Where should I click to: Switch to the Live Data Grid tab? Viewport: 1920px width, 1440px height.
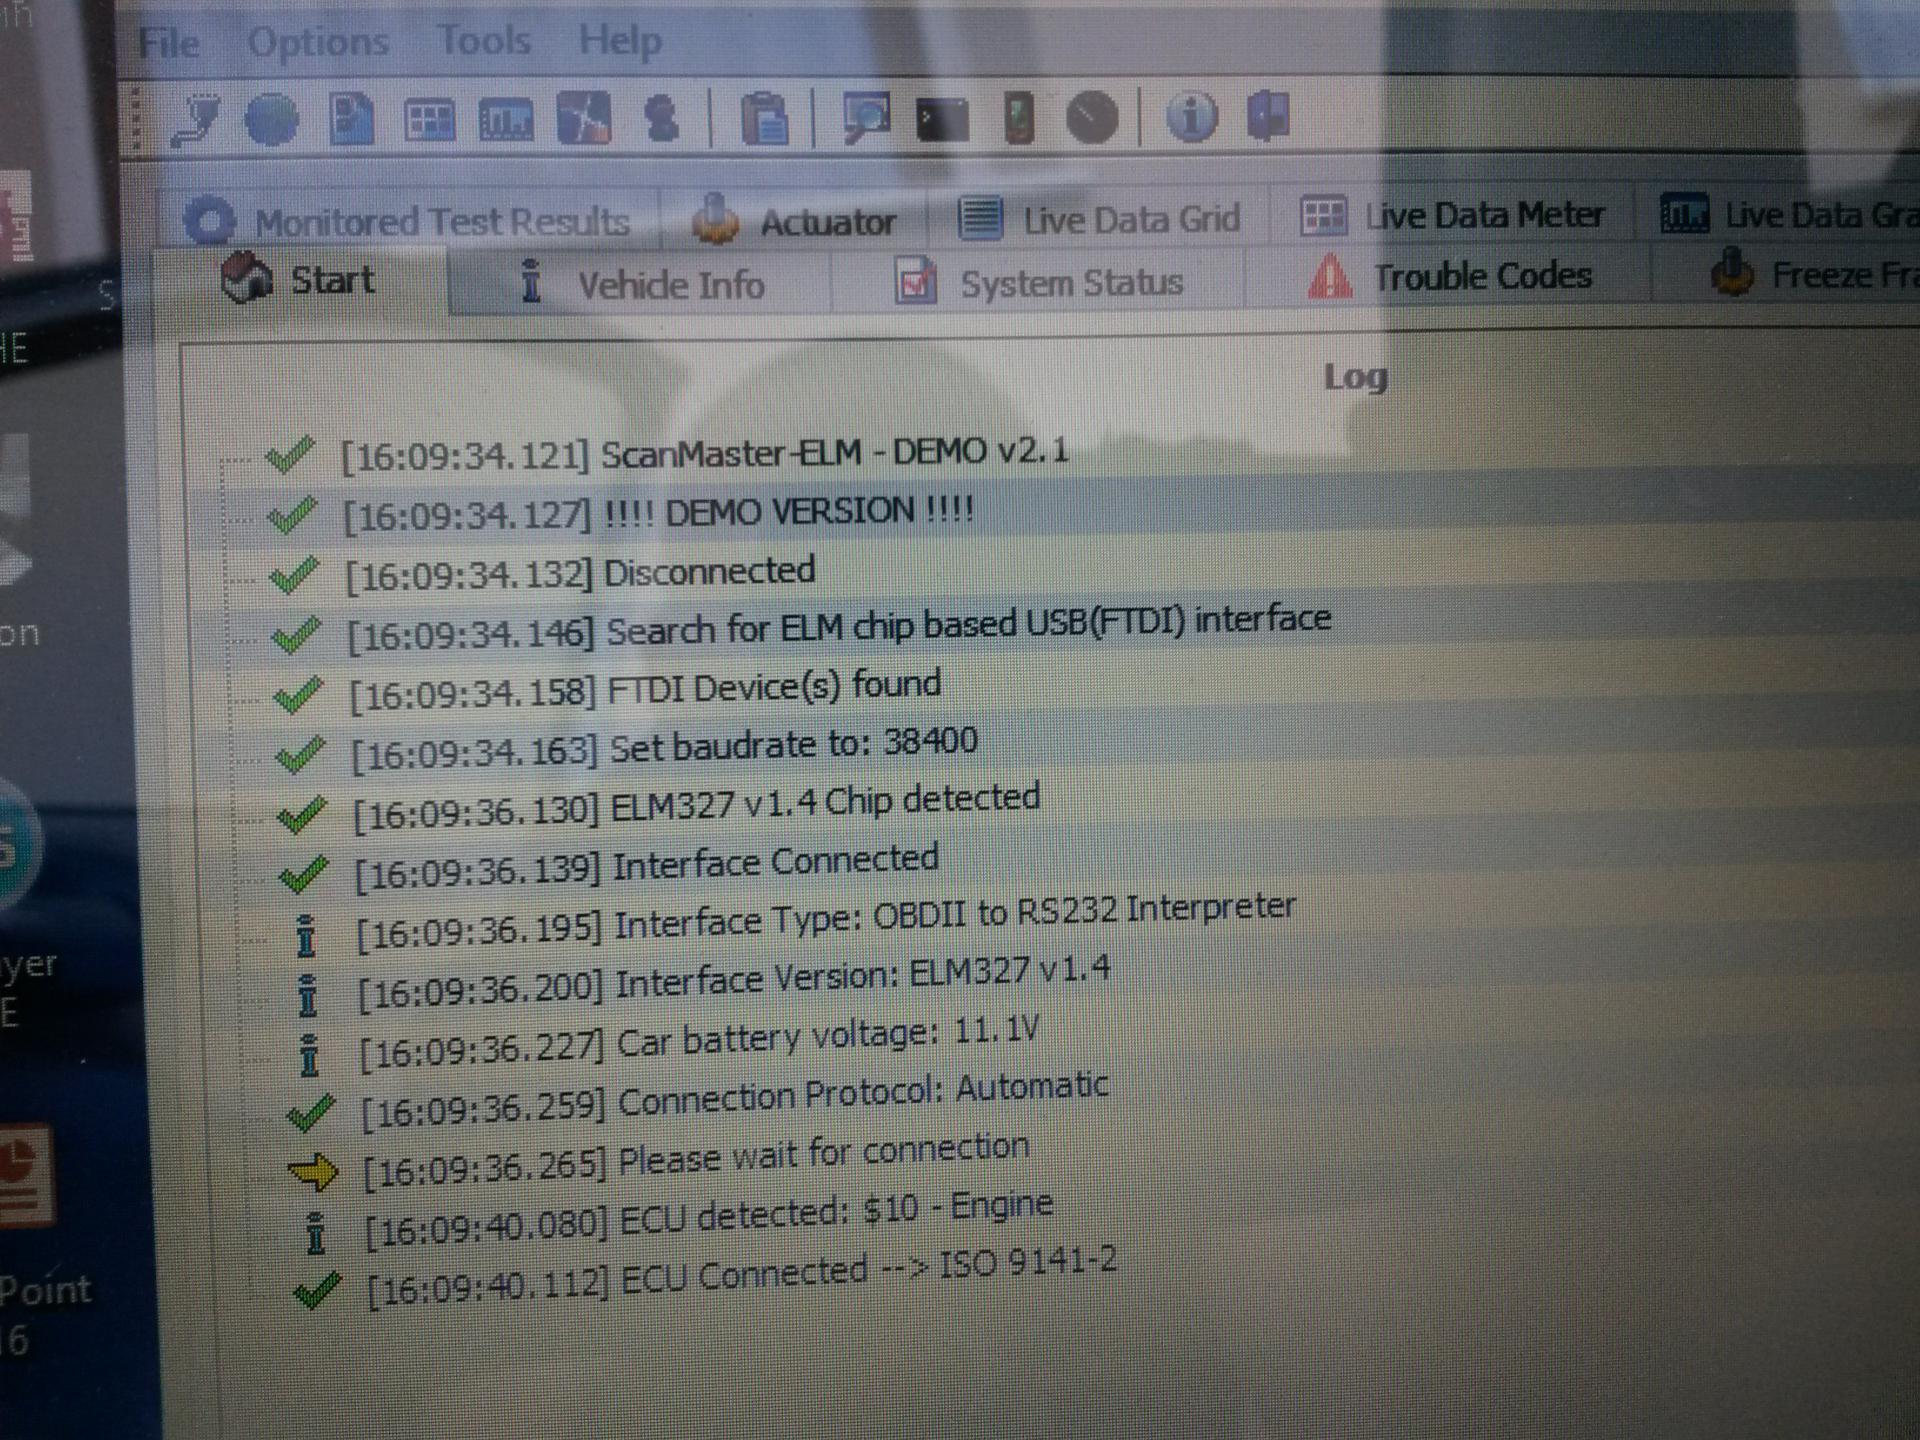1098,218
